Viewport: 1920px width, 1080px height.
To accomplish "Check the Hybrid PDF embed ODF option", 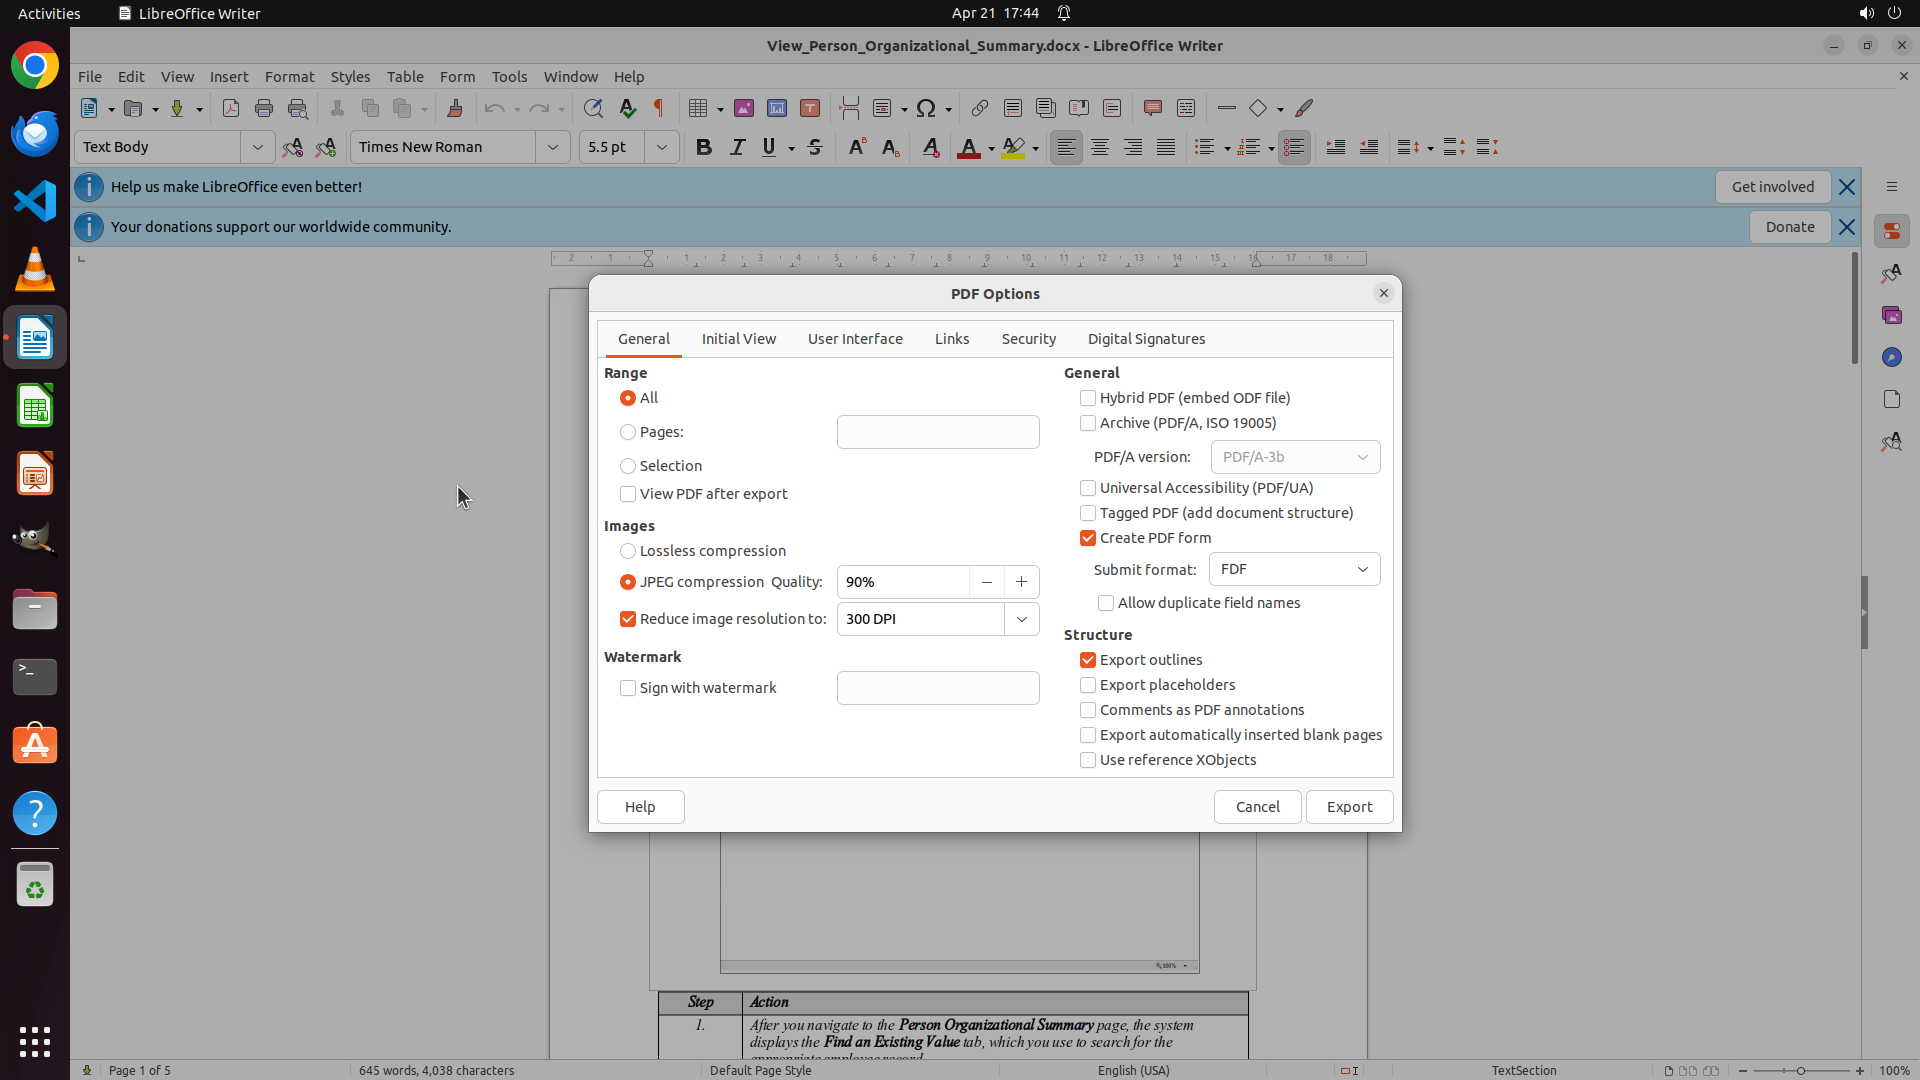I will 1088,398.
